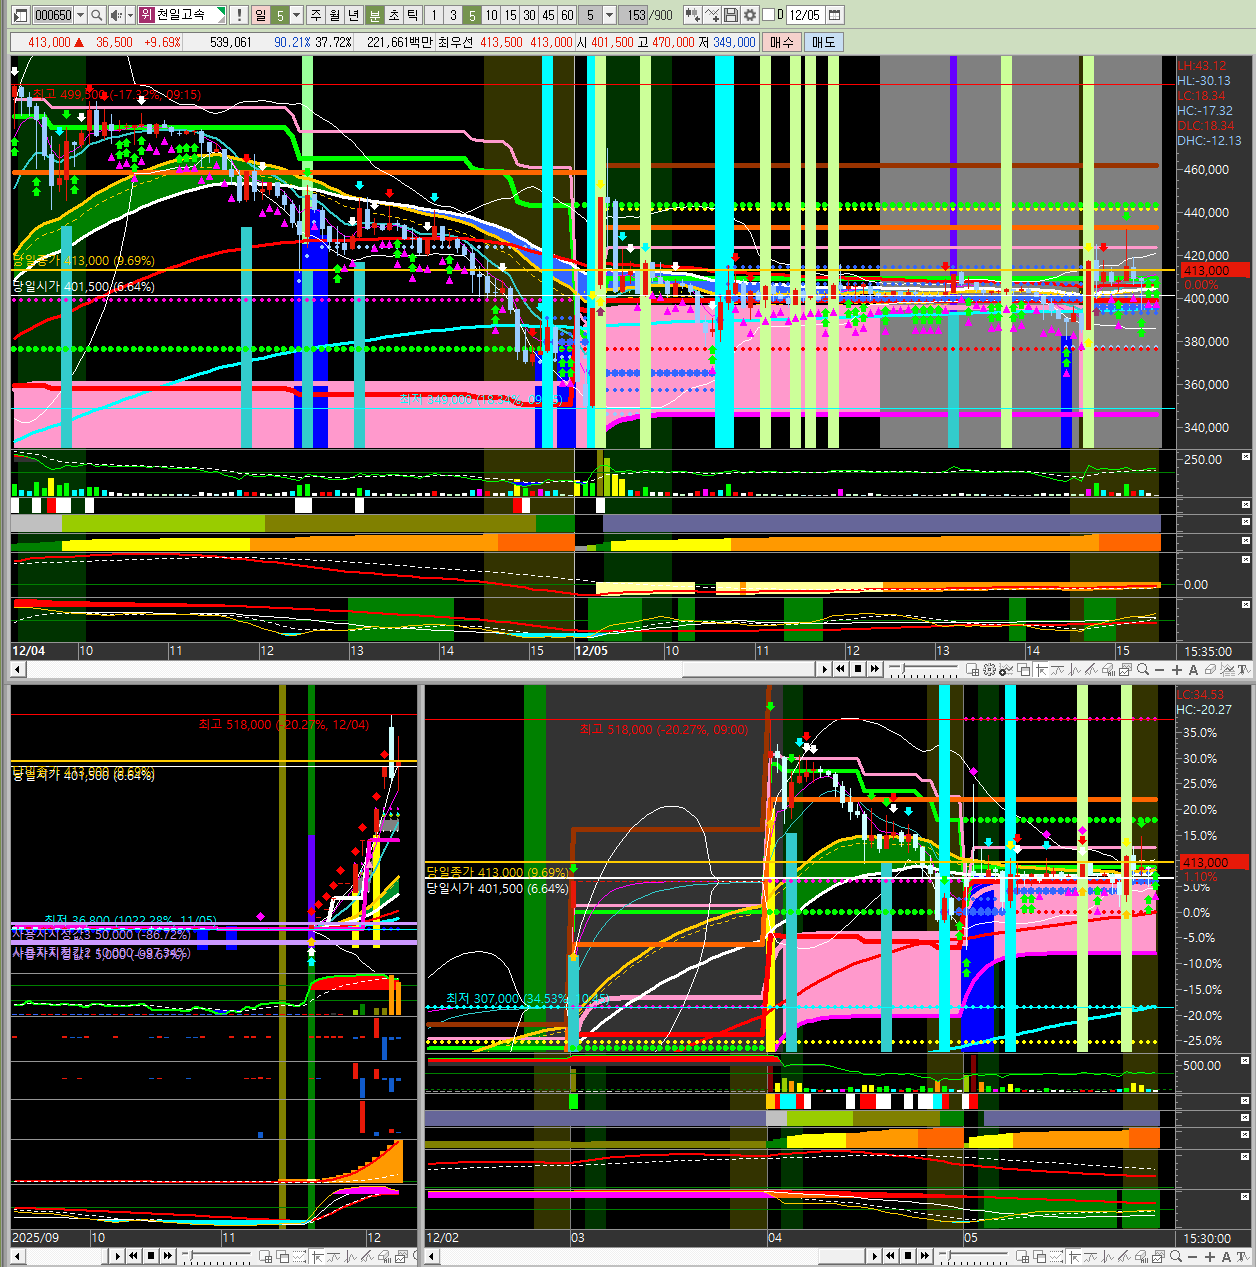Screen dimensions: 1256x1267
Task: Open chart settings gear icon
Action: tap(750, 15)
